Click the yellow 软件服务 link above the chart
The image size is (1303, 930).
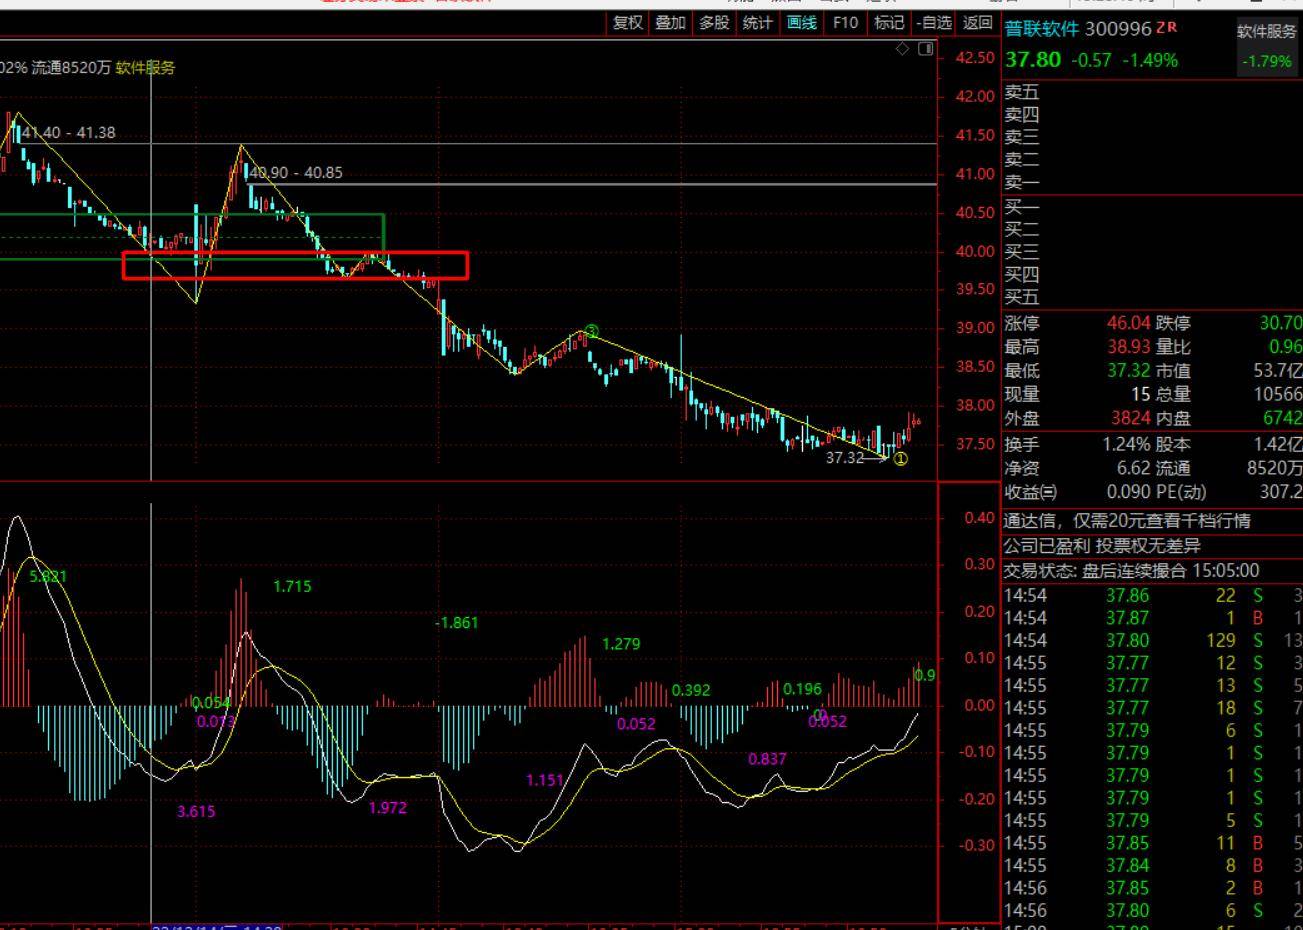(x=145, y=68)
